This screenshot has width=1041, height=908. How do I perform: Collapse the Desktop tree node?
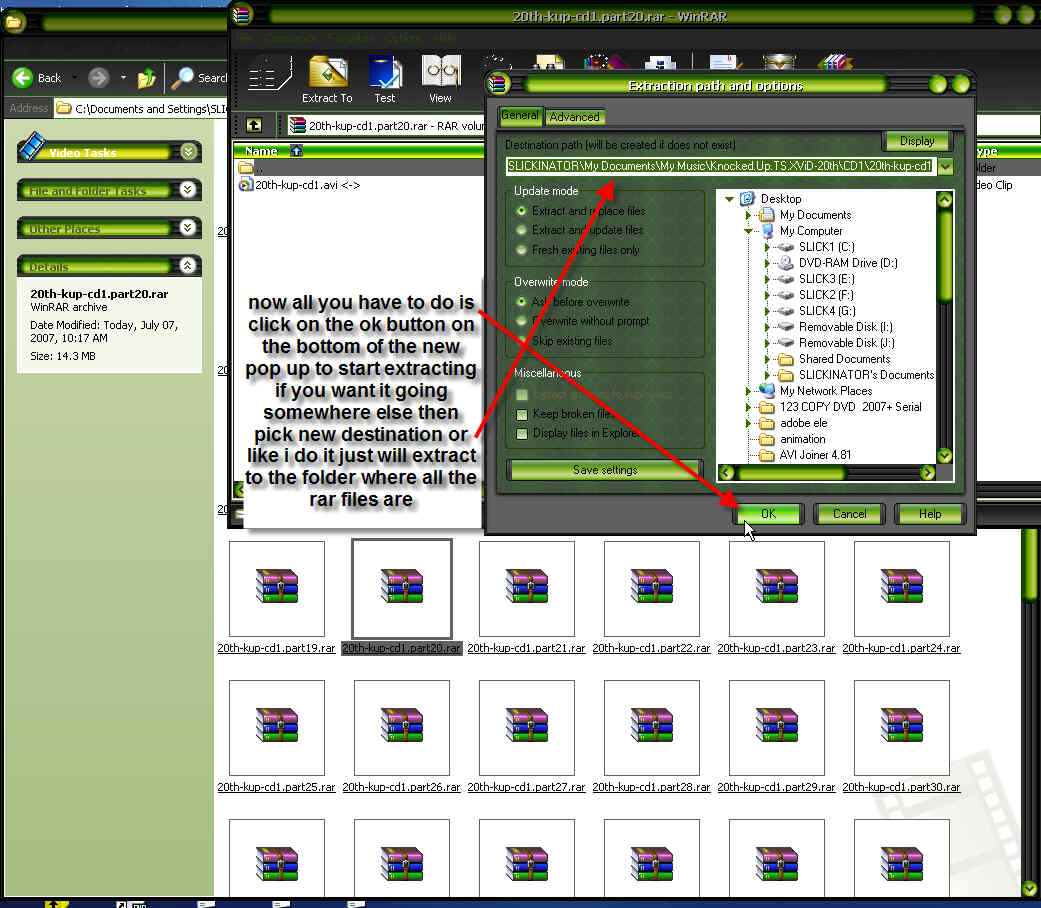(x=730, y=198)
